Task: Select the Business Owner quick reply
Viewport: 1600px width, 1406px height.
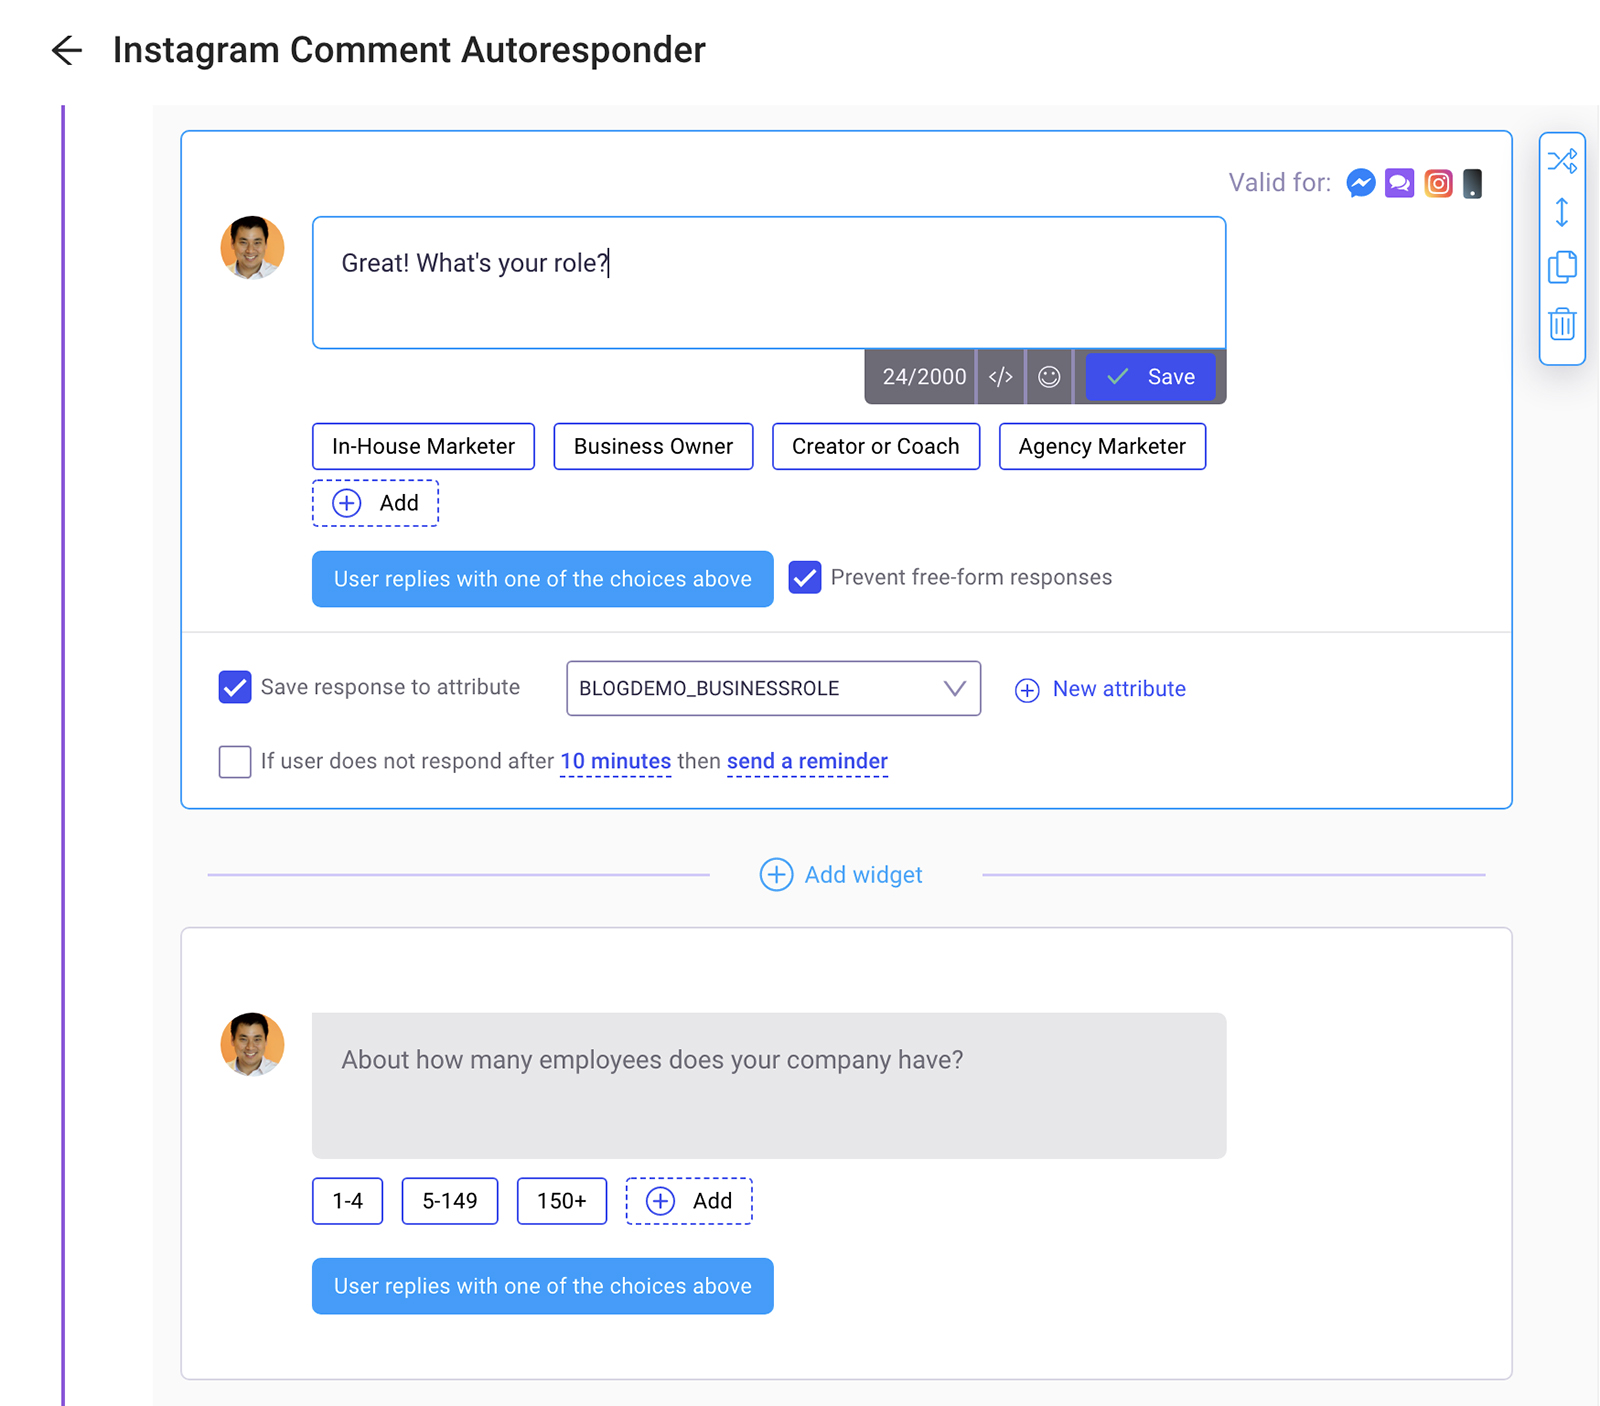Action: tap(653, 447)
